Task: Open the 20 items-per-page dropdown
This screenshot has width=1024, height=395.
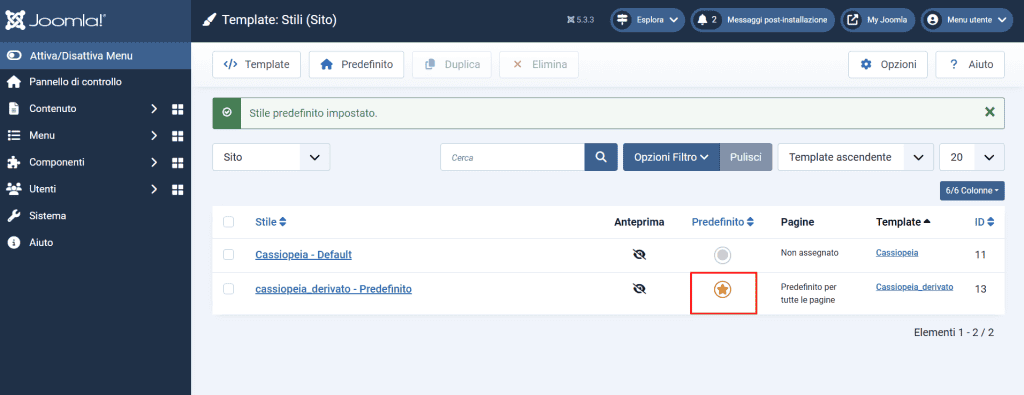Action: pyautogui.click(x=972, y=157)
